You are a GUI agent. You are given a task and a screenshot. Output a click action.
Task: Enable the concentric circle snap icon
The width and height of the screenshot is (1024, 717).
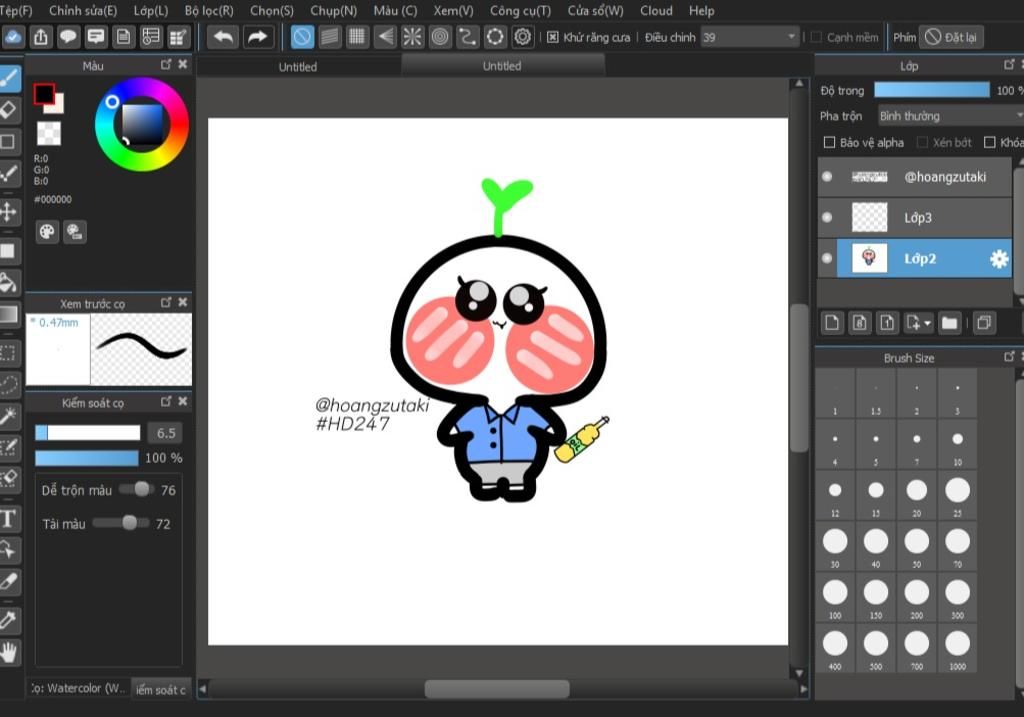(440, 37)
